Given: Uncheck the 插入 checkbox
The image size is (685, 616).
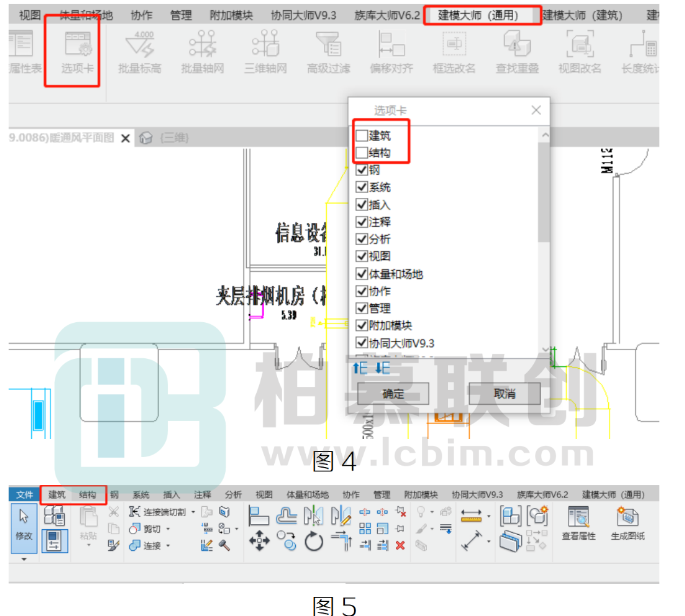Looking at the screenshot, I should click(x=361, y=204).
